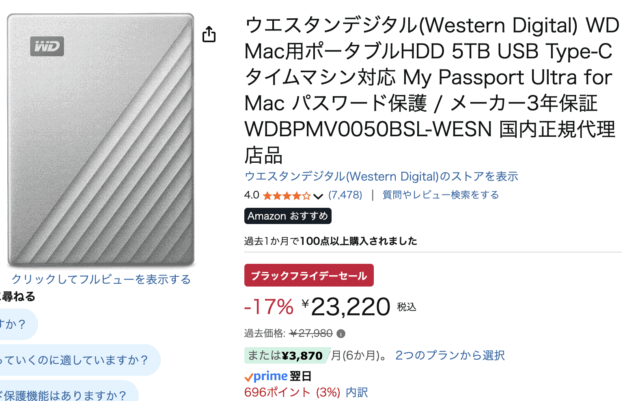Click the info icon beside the past price
638x401 pixels.
341,333
